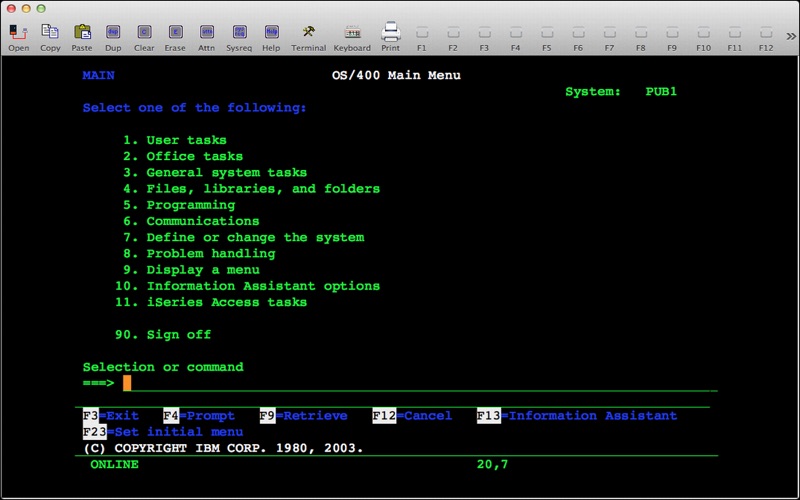800x500 pixels.
Task: Select option 90. Sign off
Action: tap(163, 335)
